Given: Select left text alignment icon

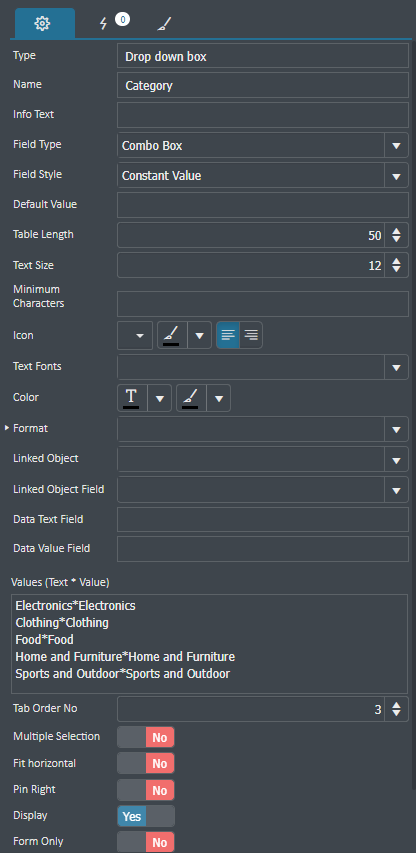Looking at the screenshot, I should pos(228,335).
